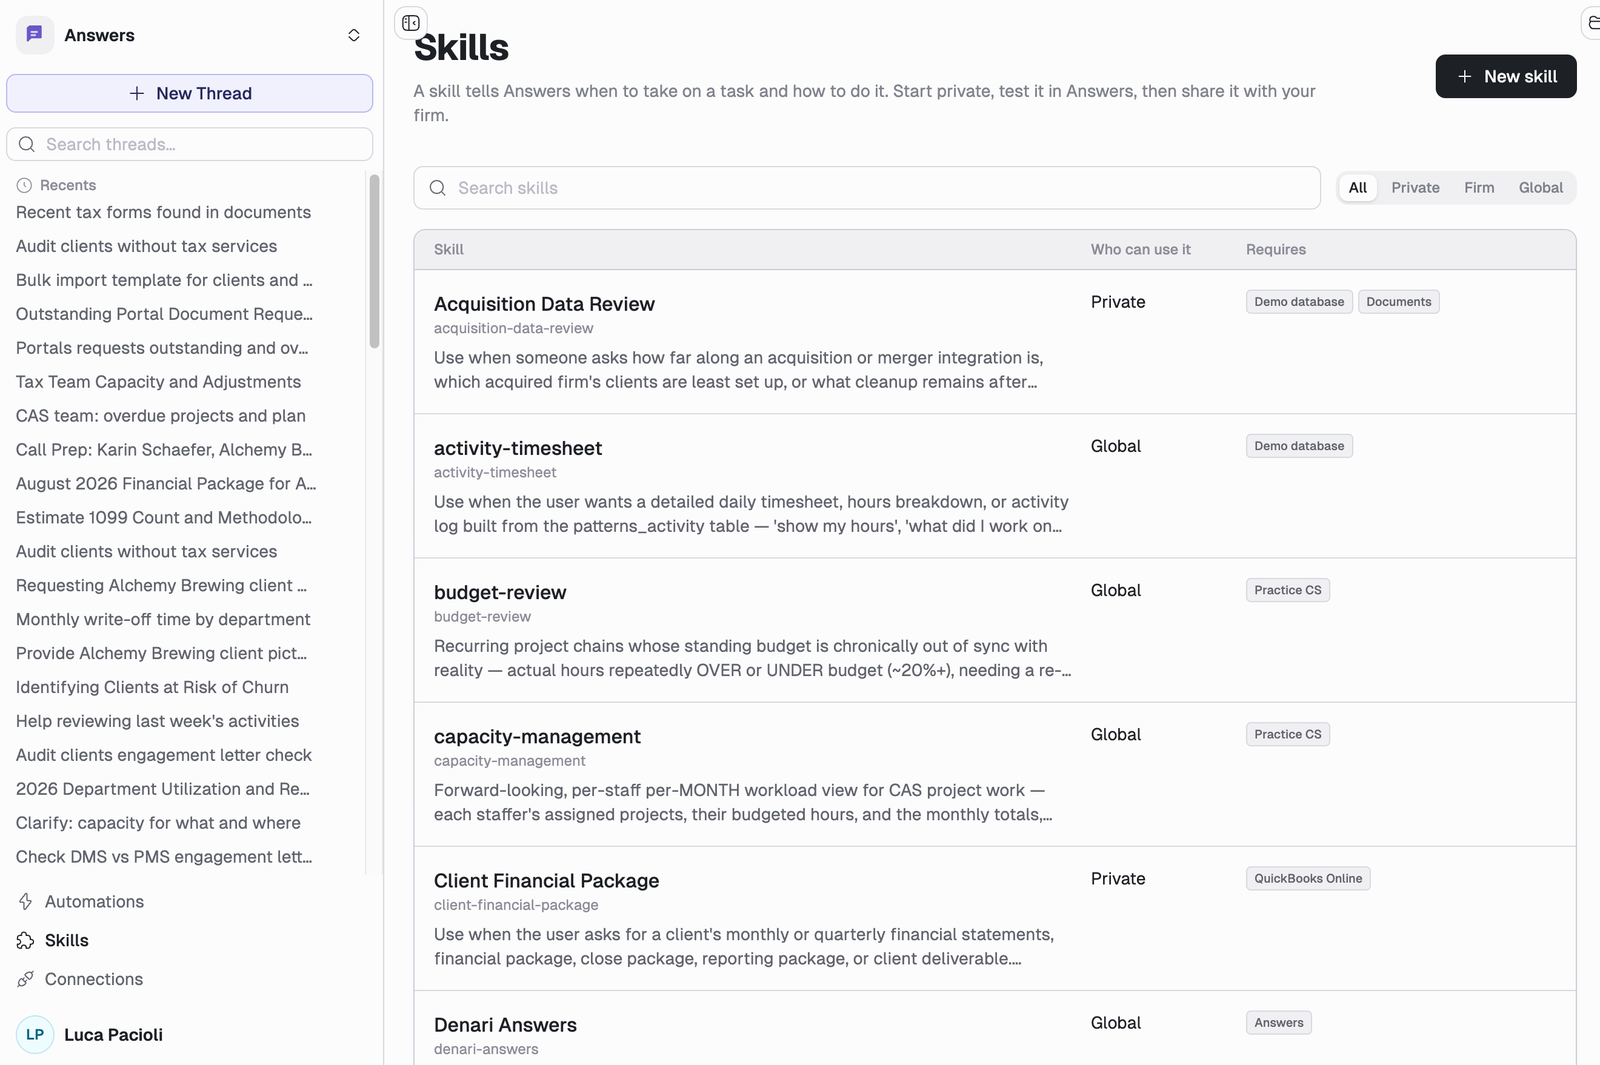Switch to the Private filter tab

[1416, 188]
